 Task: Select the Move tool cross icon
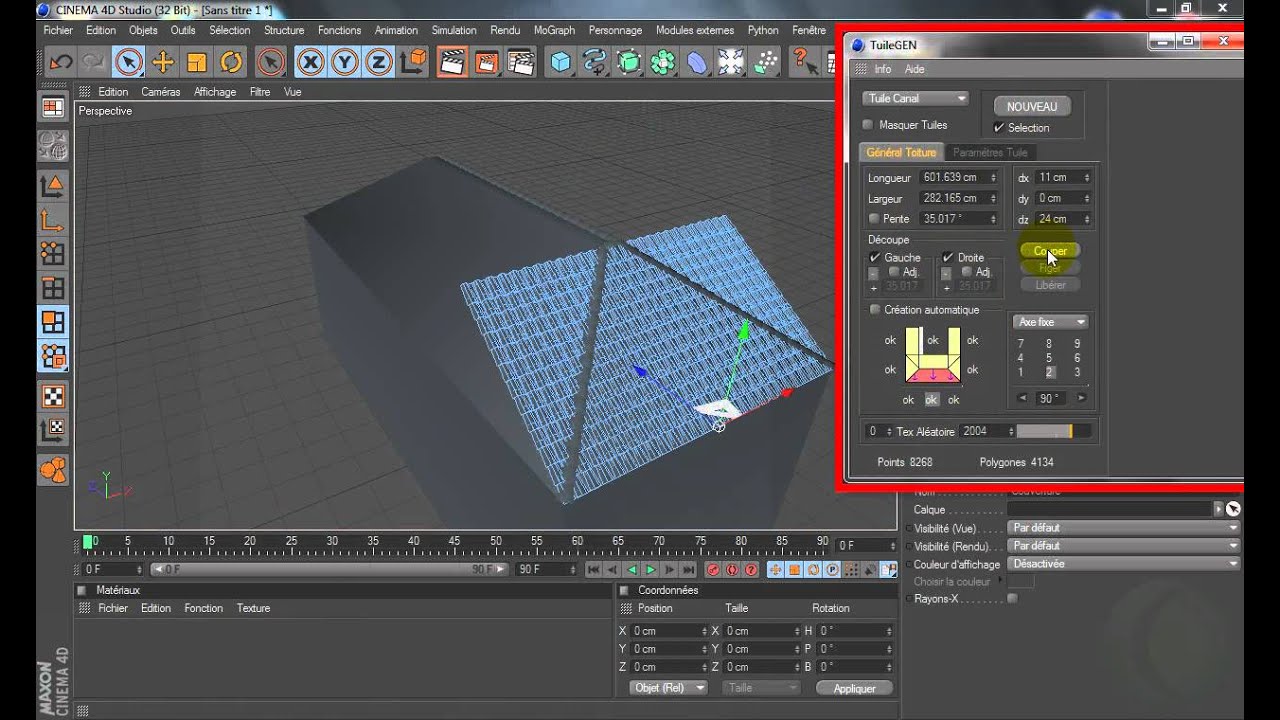[x=162, y=62]
